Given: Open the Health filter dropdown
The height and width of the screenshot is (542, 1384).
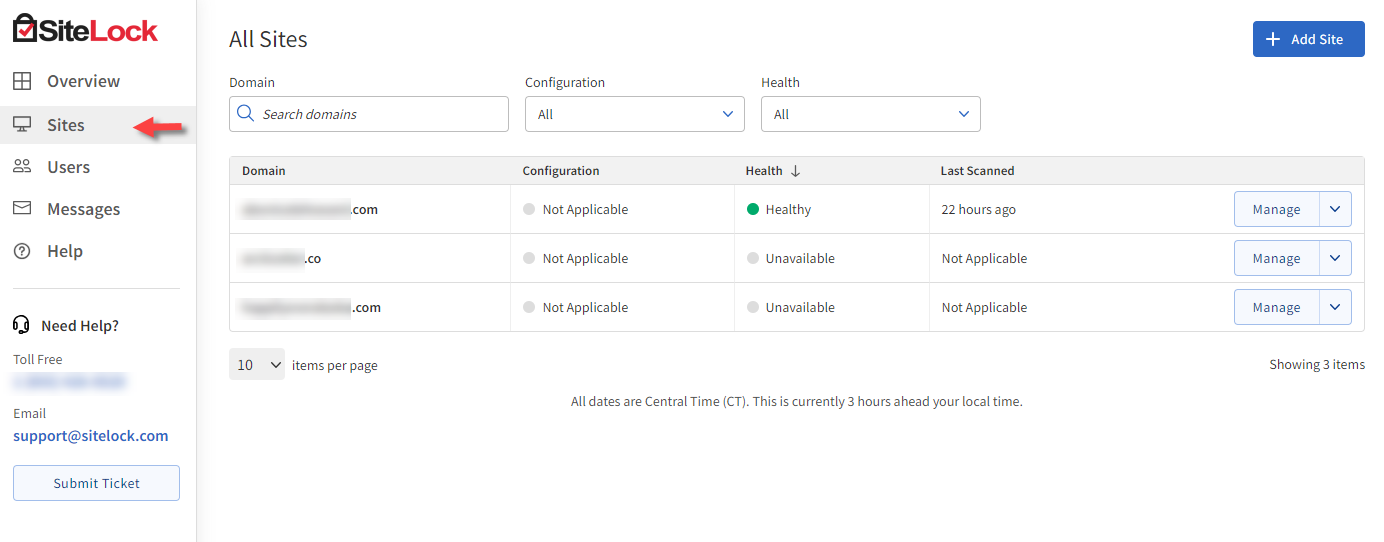Looking at the screenshot, I should [x=870, y=114].
